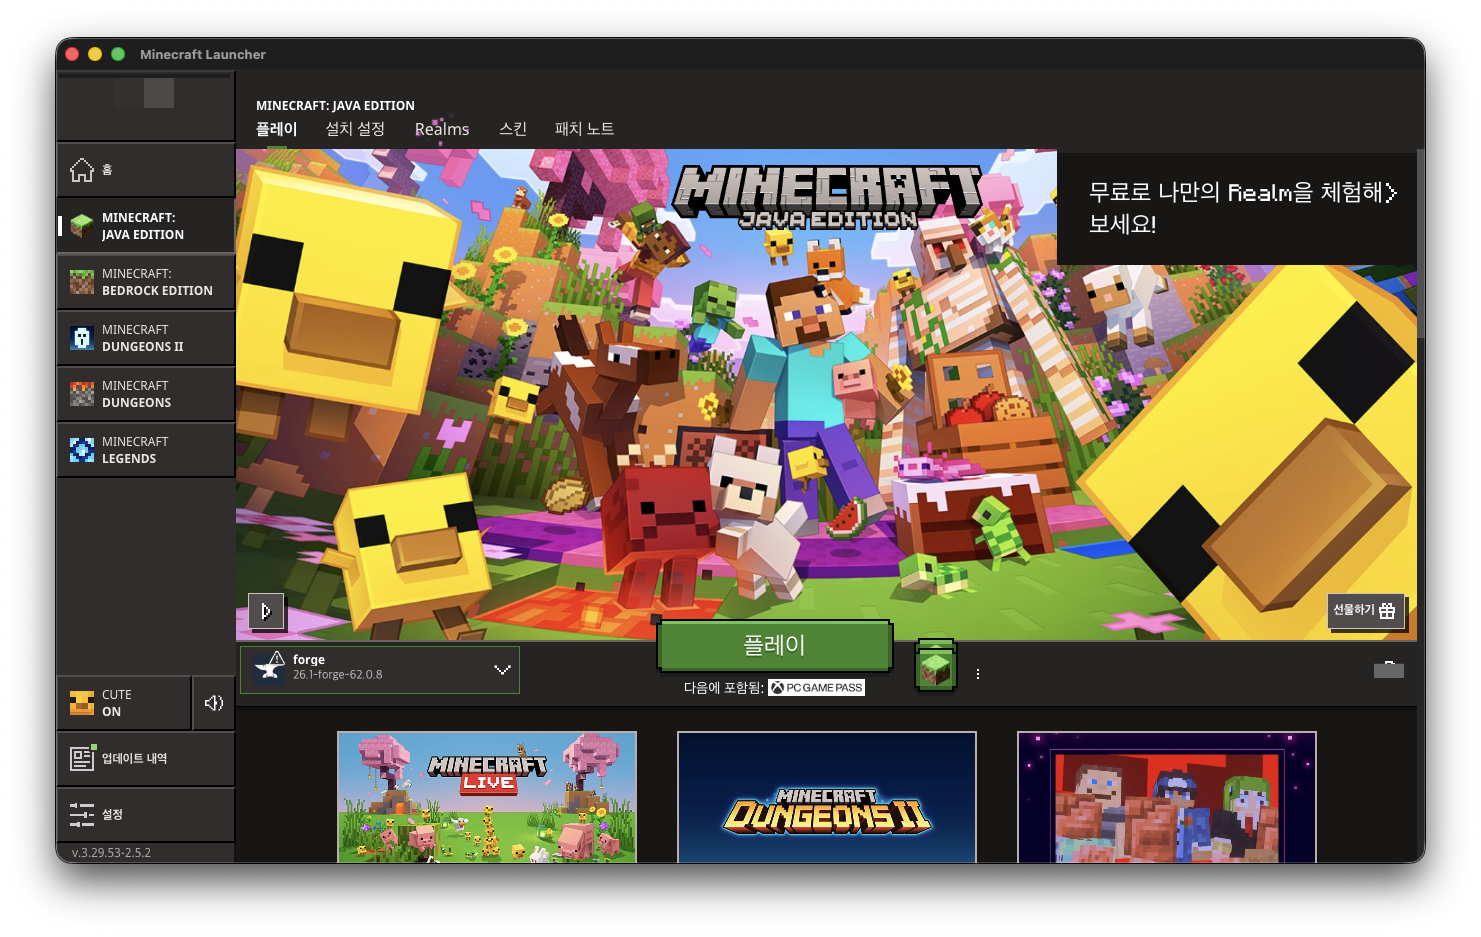Click the PC Game Pass badge
The width and height of the screenshot is (1481, 937).
(816, 688)
